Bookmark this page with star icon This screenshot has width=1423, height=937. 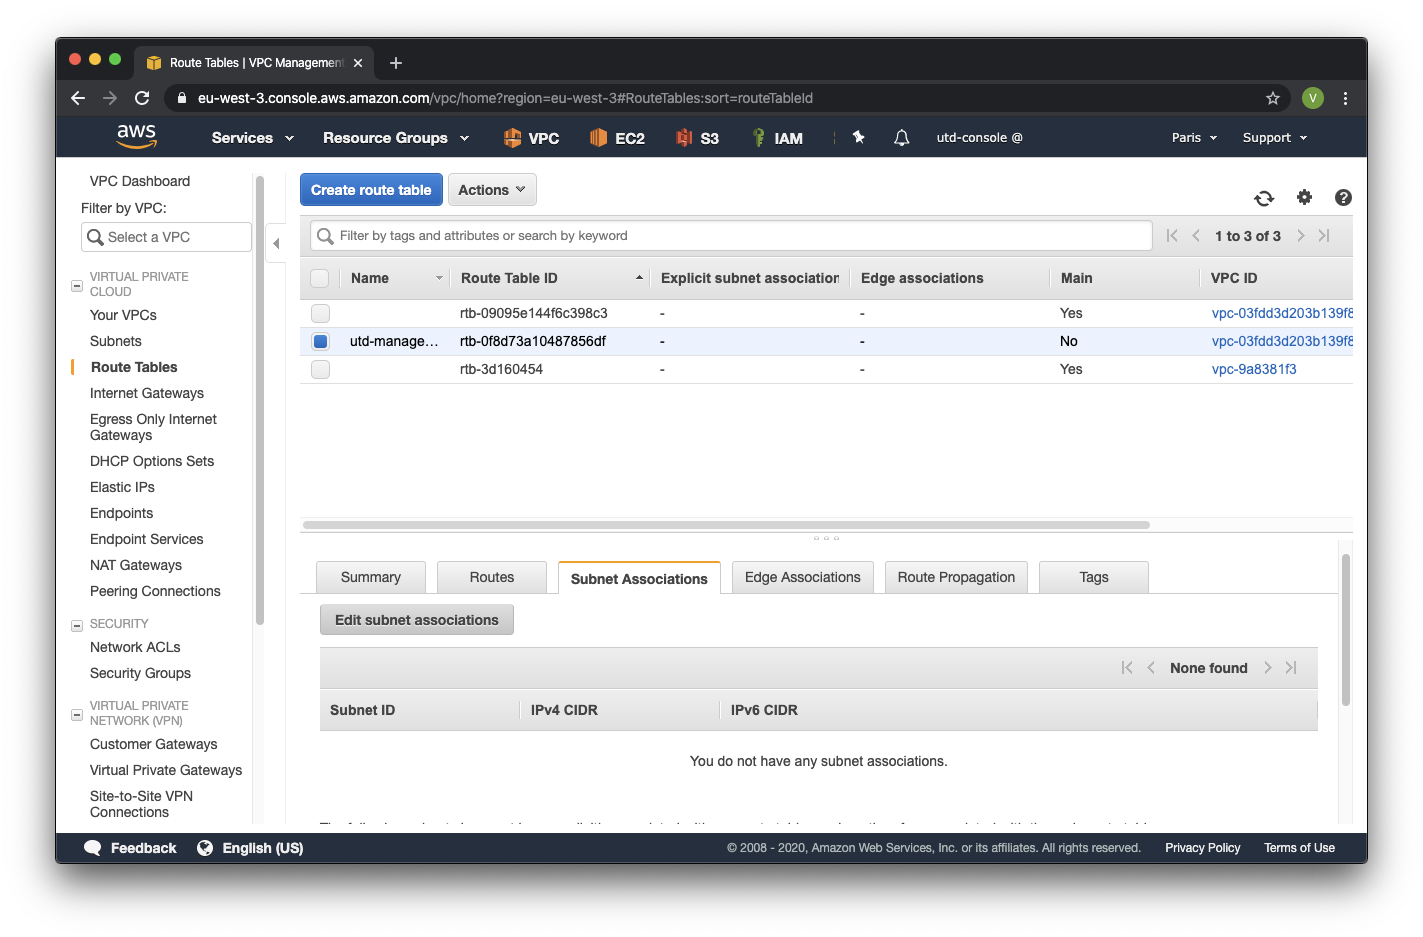[1273, 98]
